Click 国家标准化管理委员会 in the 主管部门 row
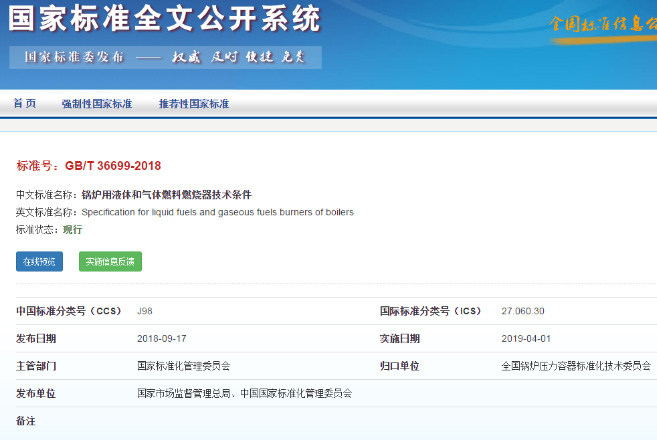This screenshot has width=657, height=445. [190, 366]
